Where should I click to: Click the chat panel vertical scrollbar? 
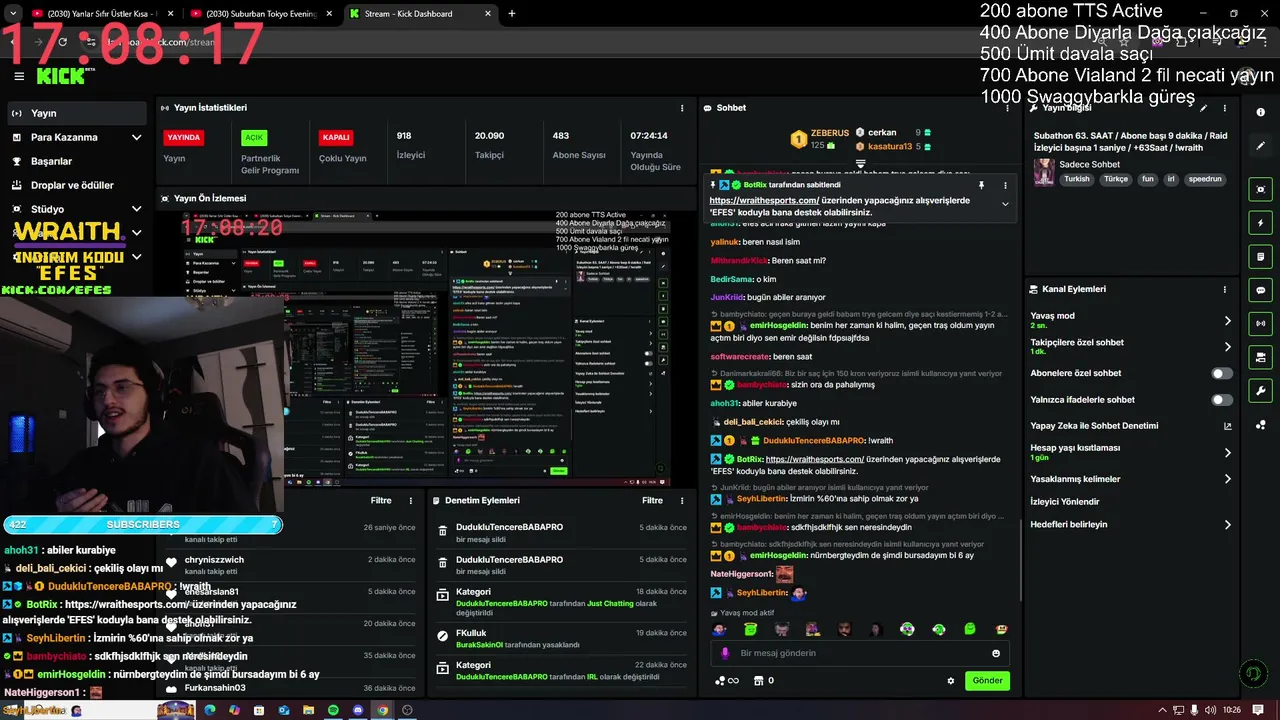click(1020, 560)
